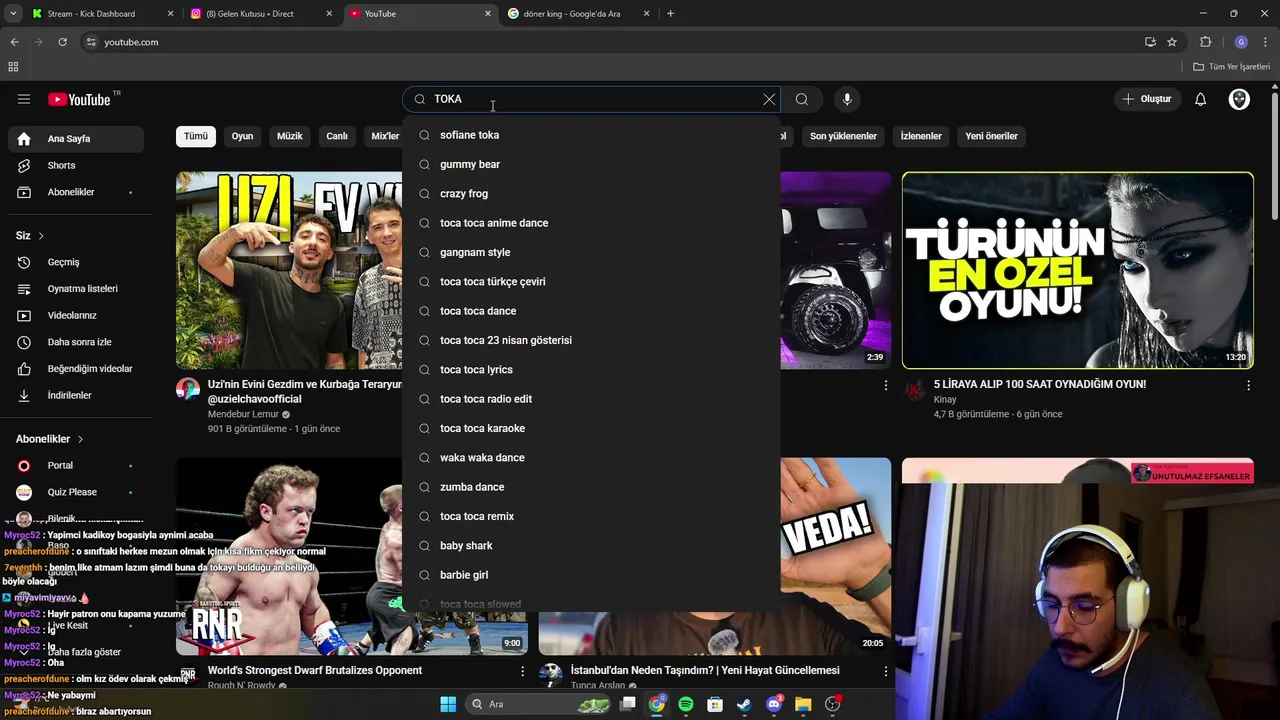Open Daha sonra izle list

point(76,342)
